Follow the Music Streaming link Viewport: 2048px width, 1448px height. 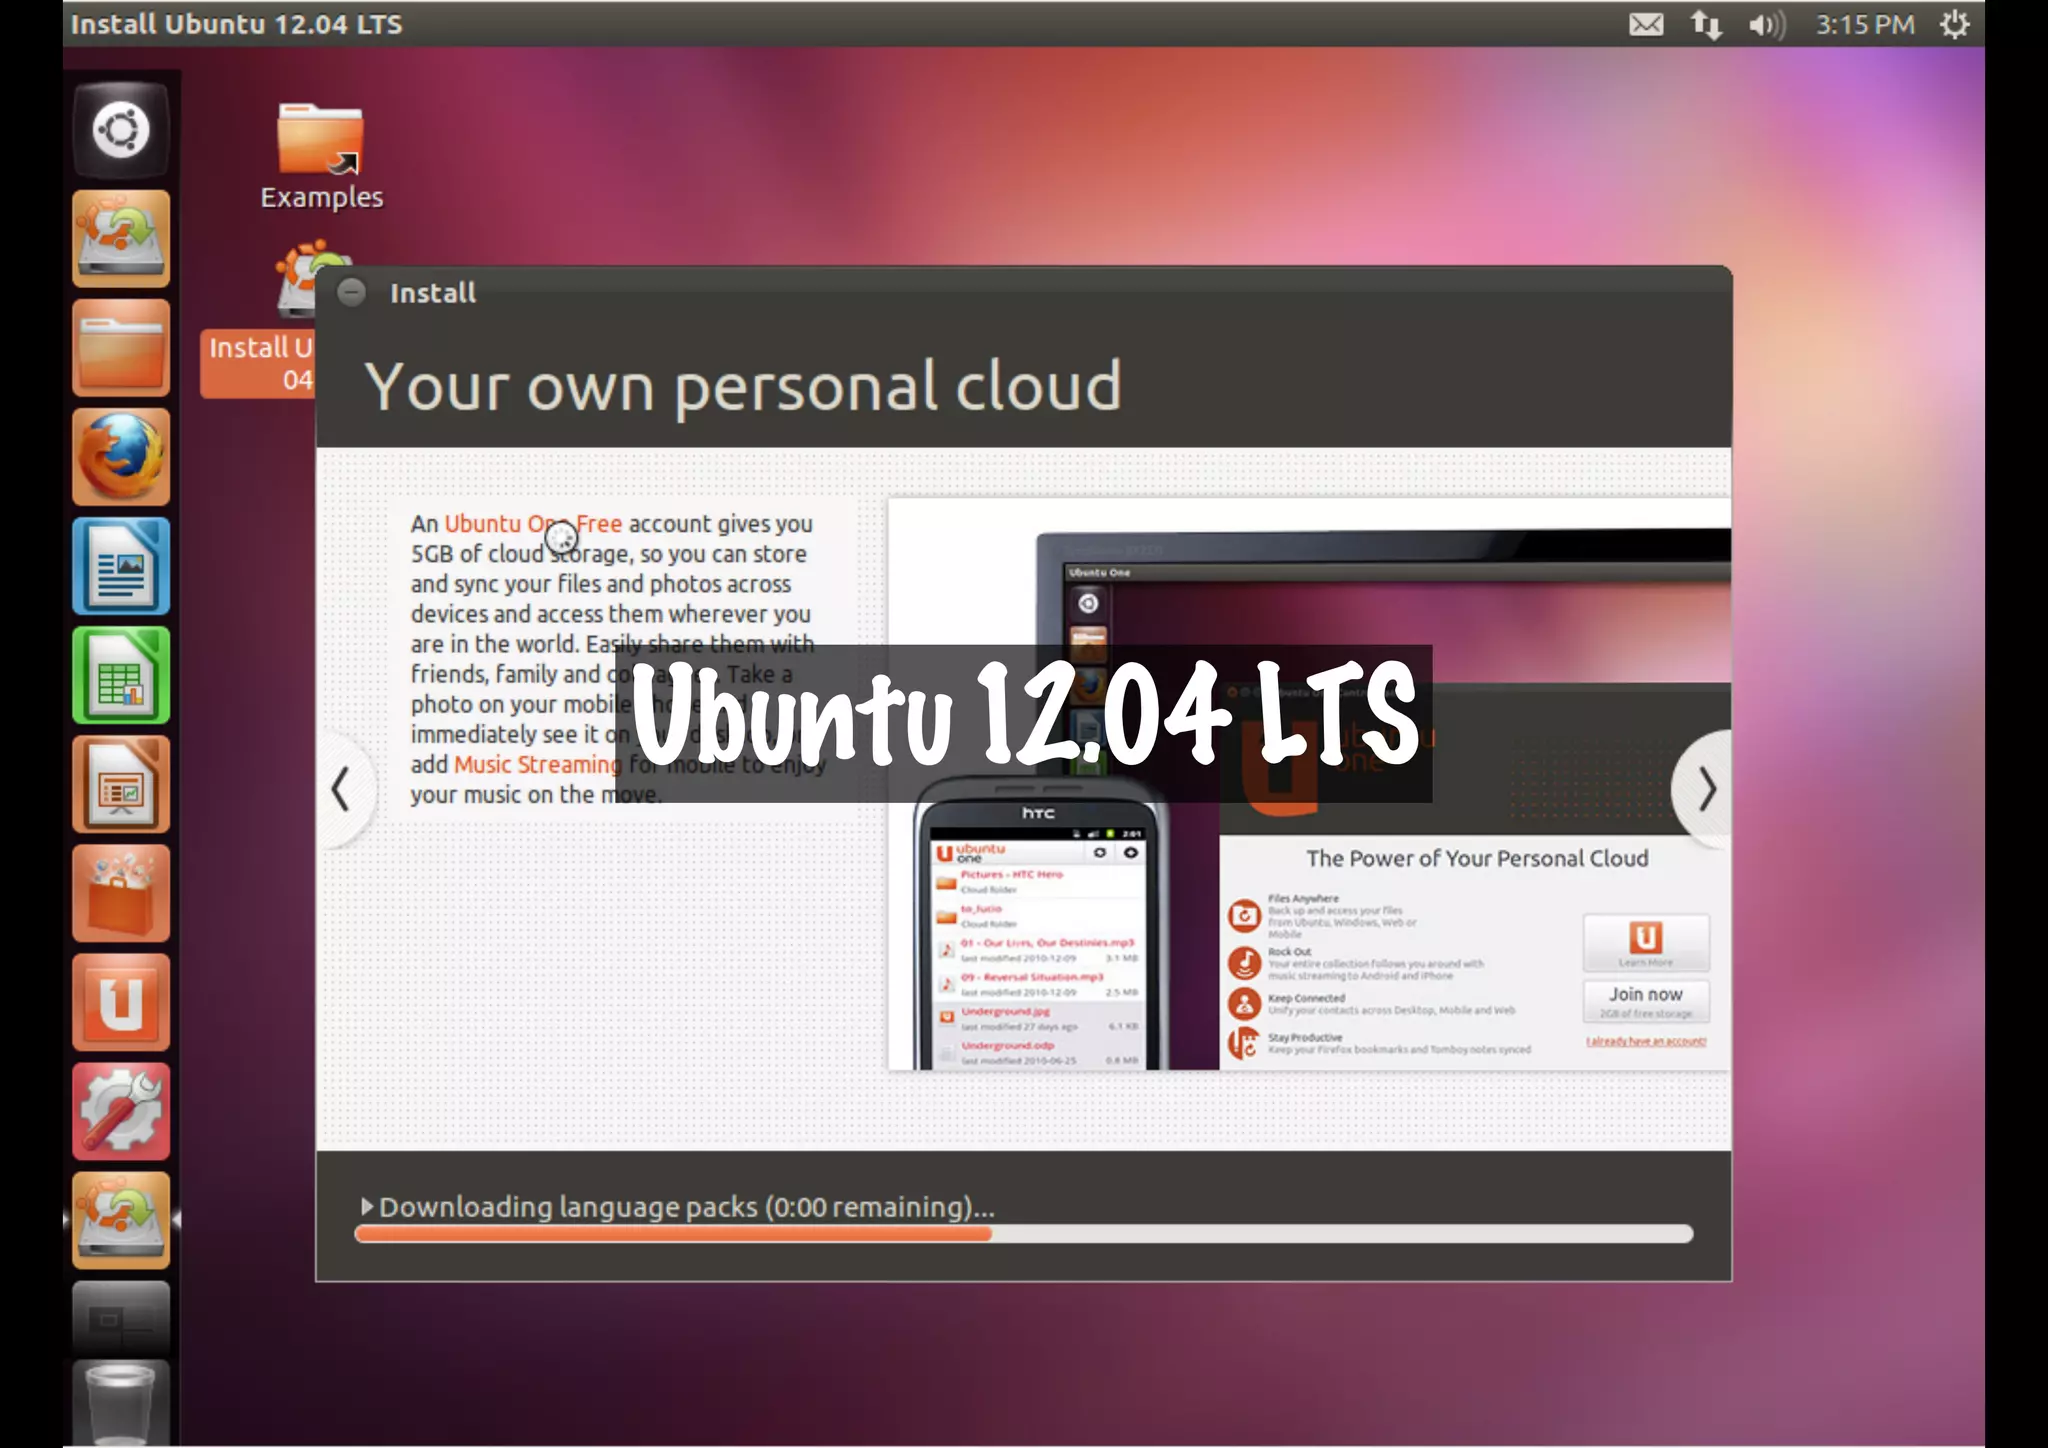click(538, 764)
